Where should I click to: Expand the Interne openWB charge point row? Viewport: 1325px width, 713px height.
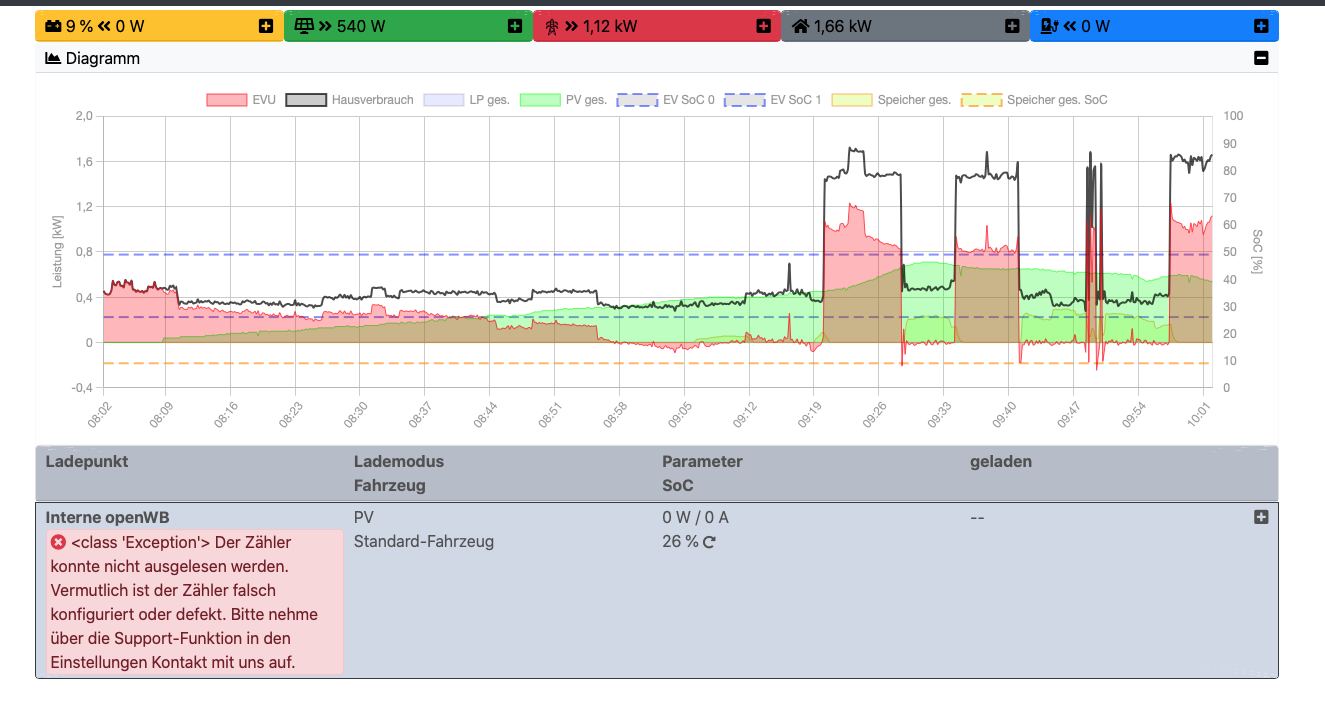tap(1260, 517)
